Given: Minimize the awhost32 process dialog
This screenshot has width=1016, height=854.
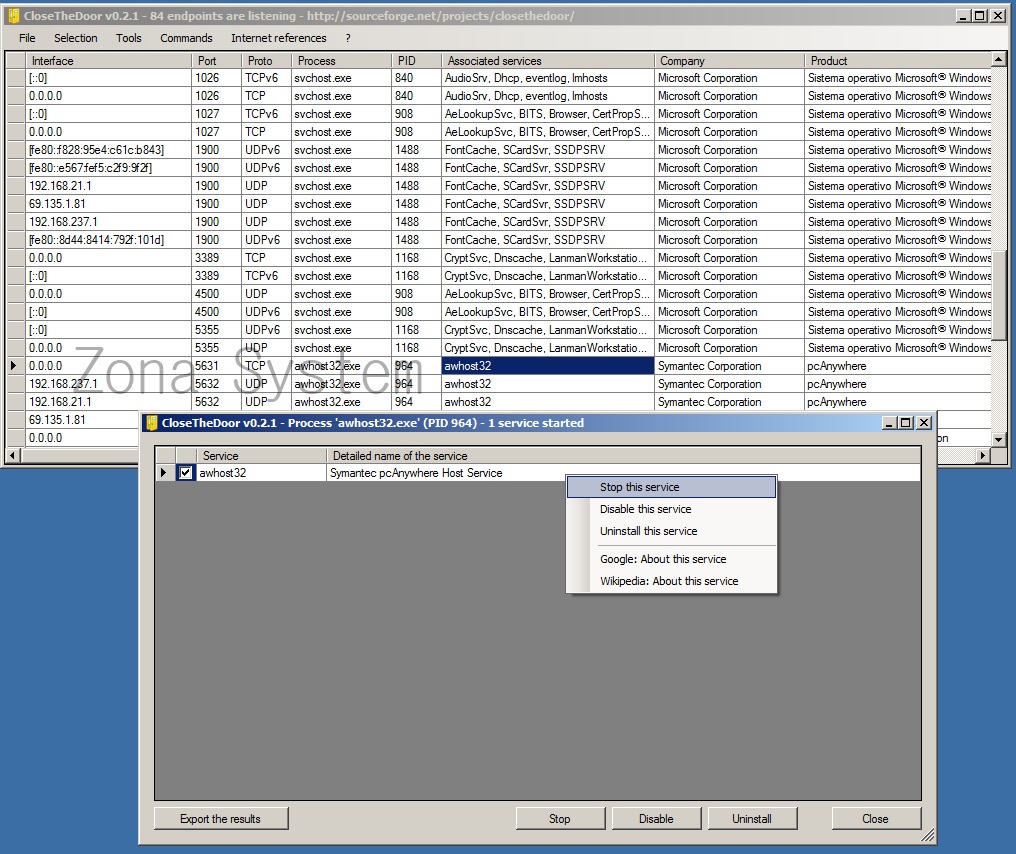Looking at the screenshot, I should pyautogui.click(x=890, y=423).
